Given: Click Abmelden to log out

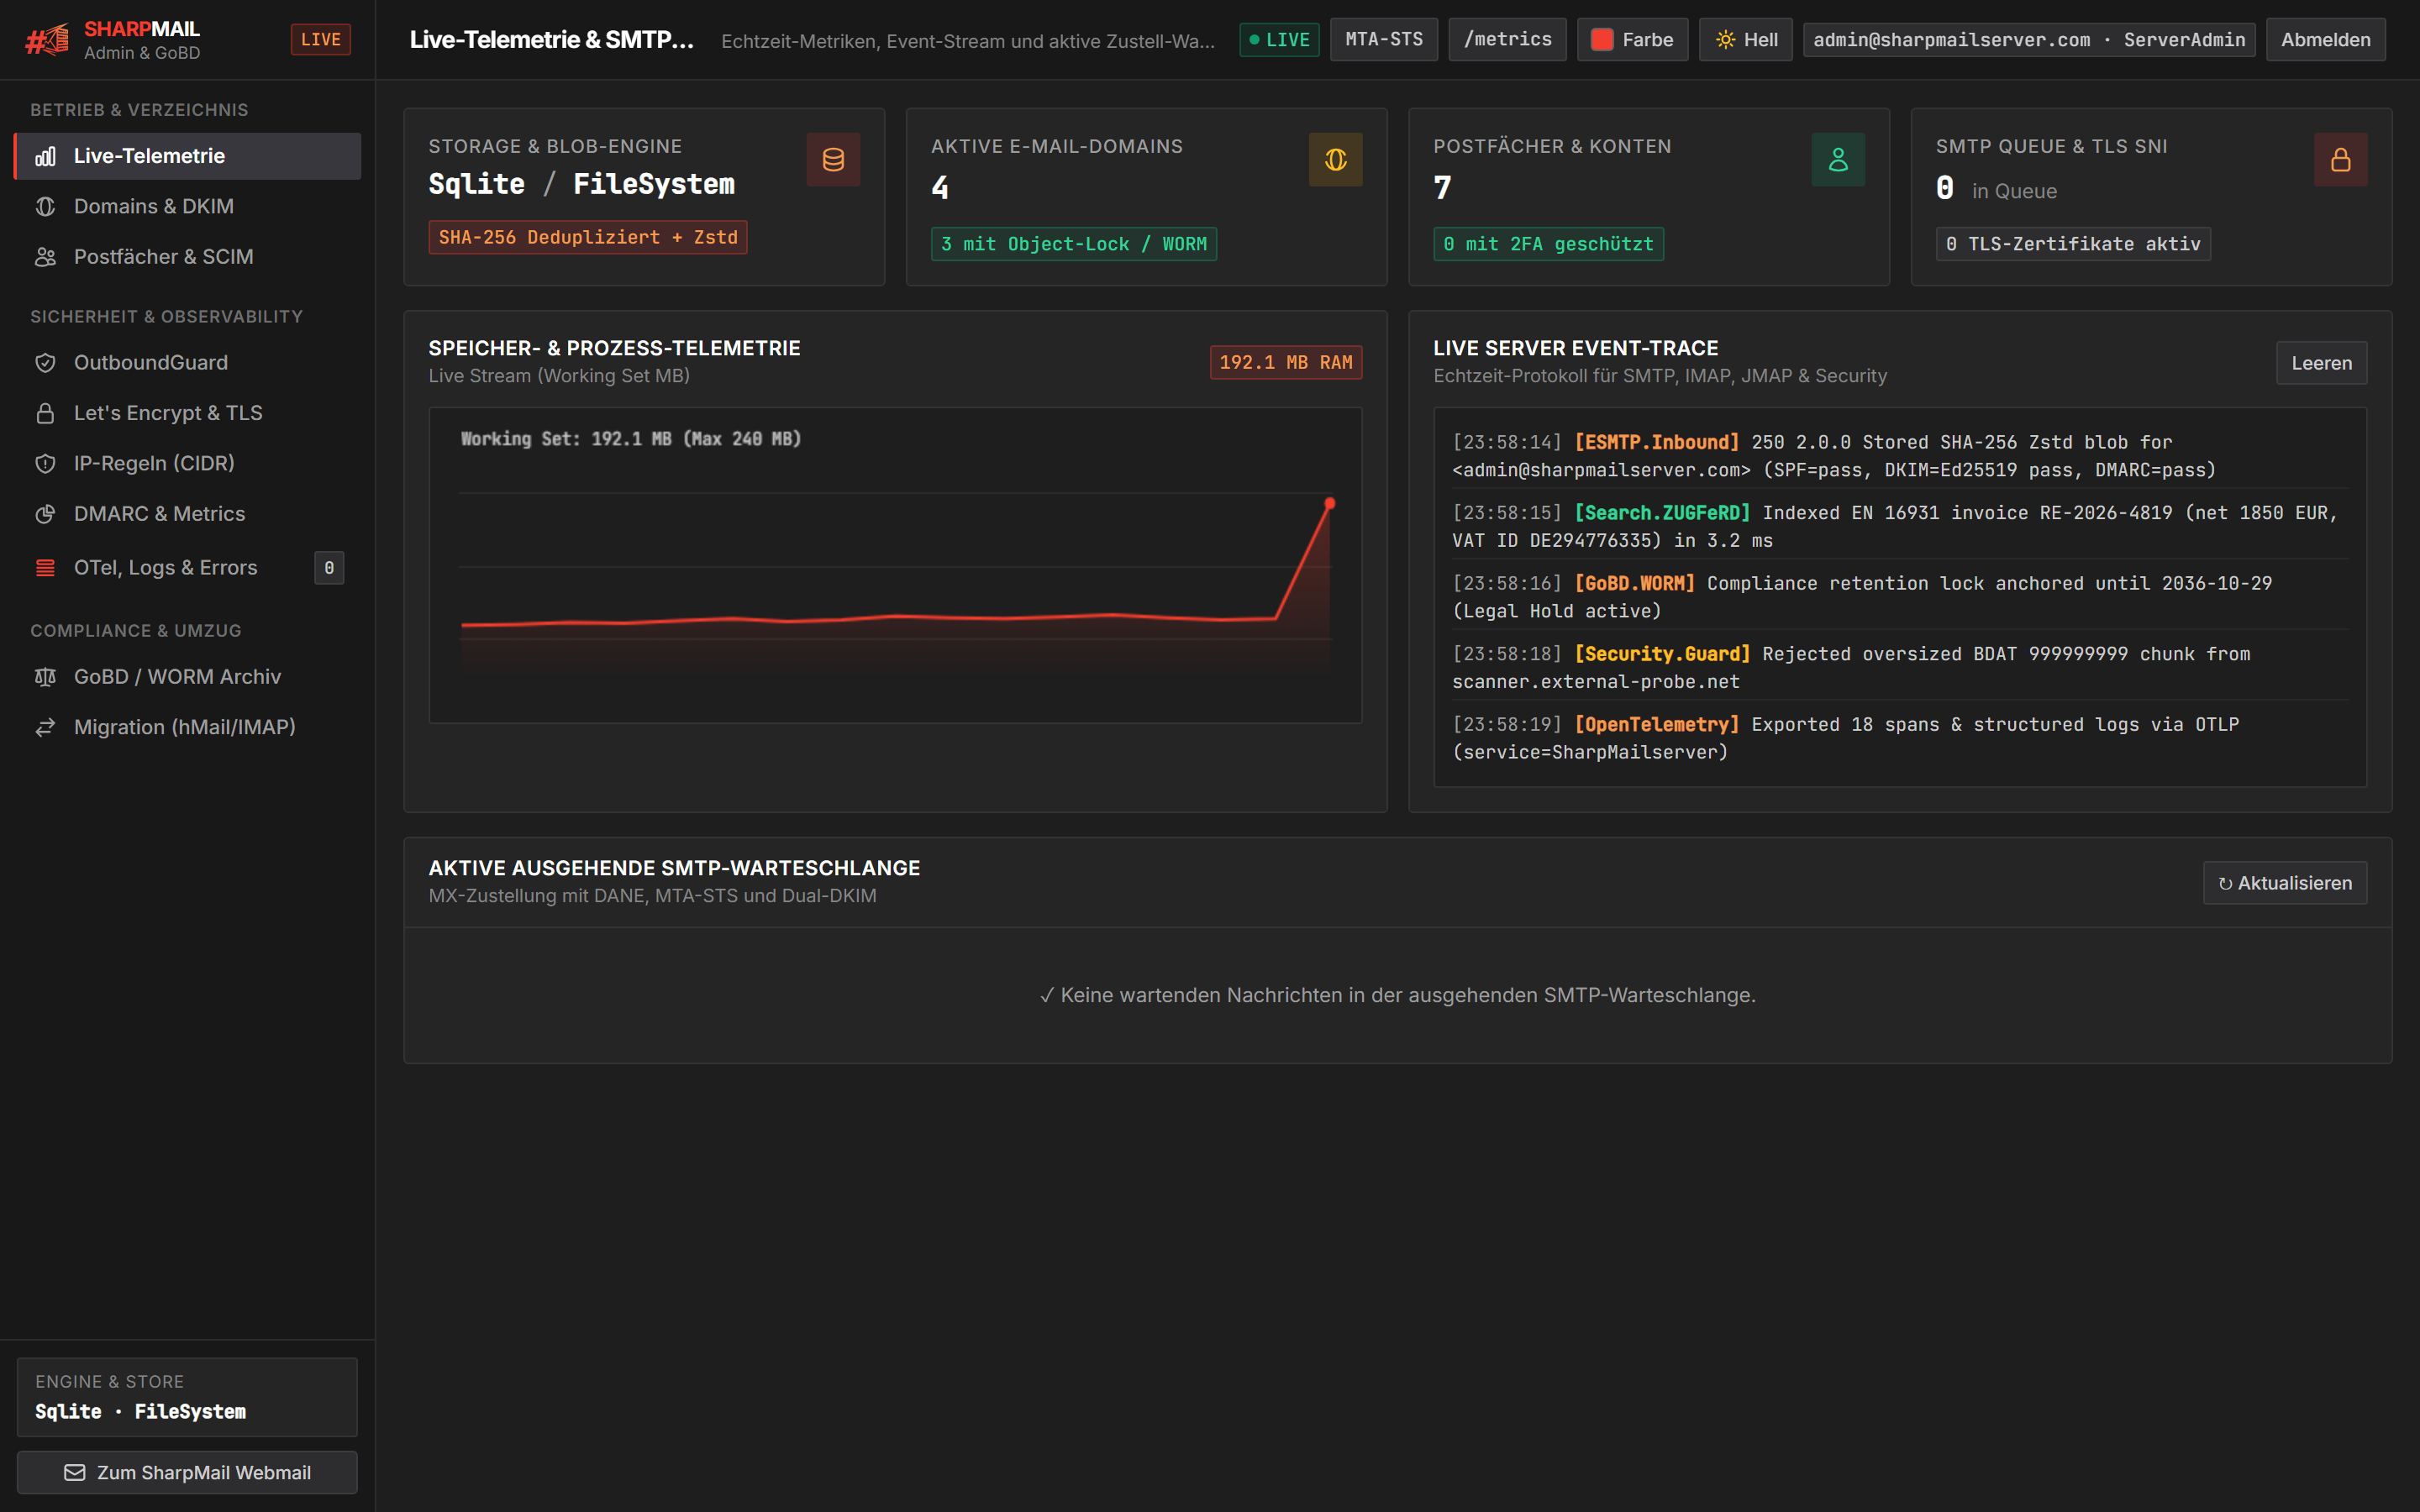Looking at the screenshot, I should coord(2325,40).
